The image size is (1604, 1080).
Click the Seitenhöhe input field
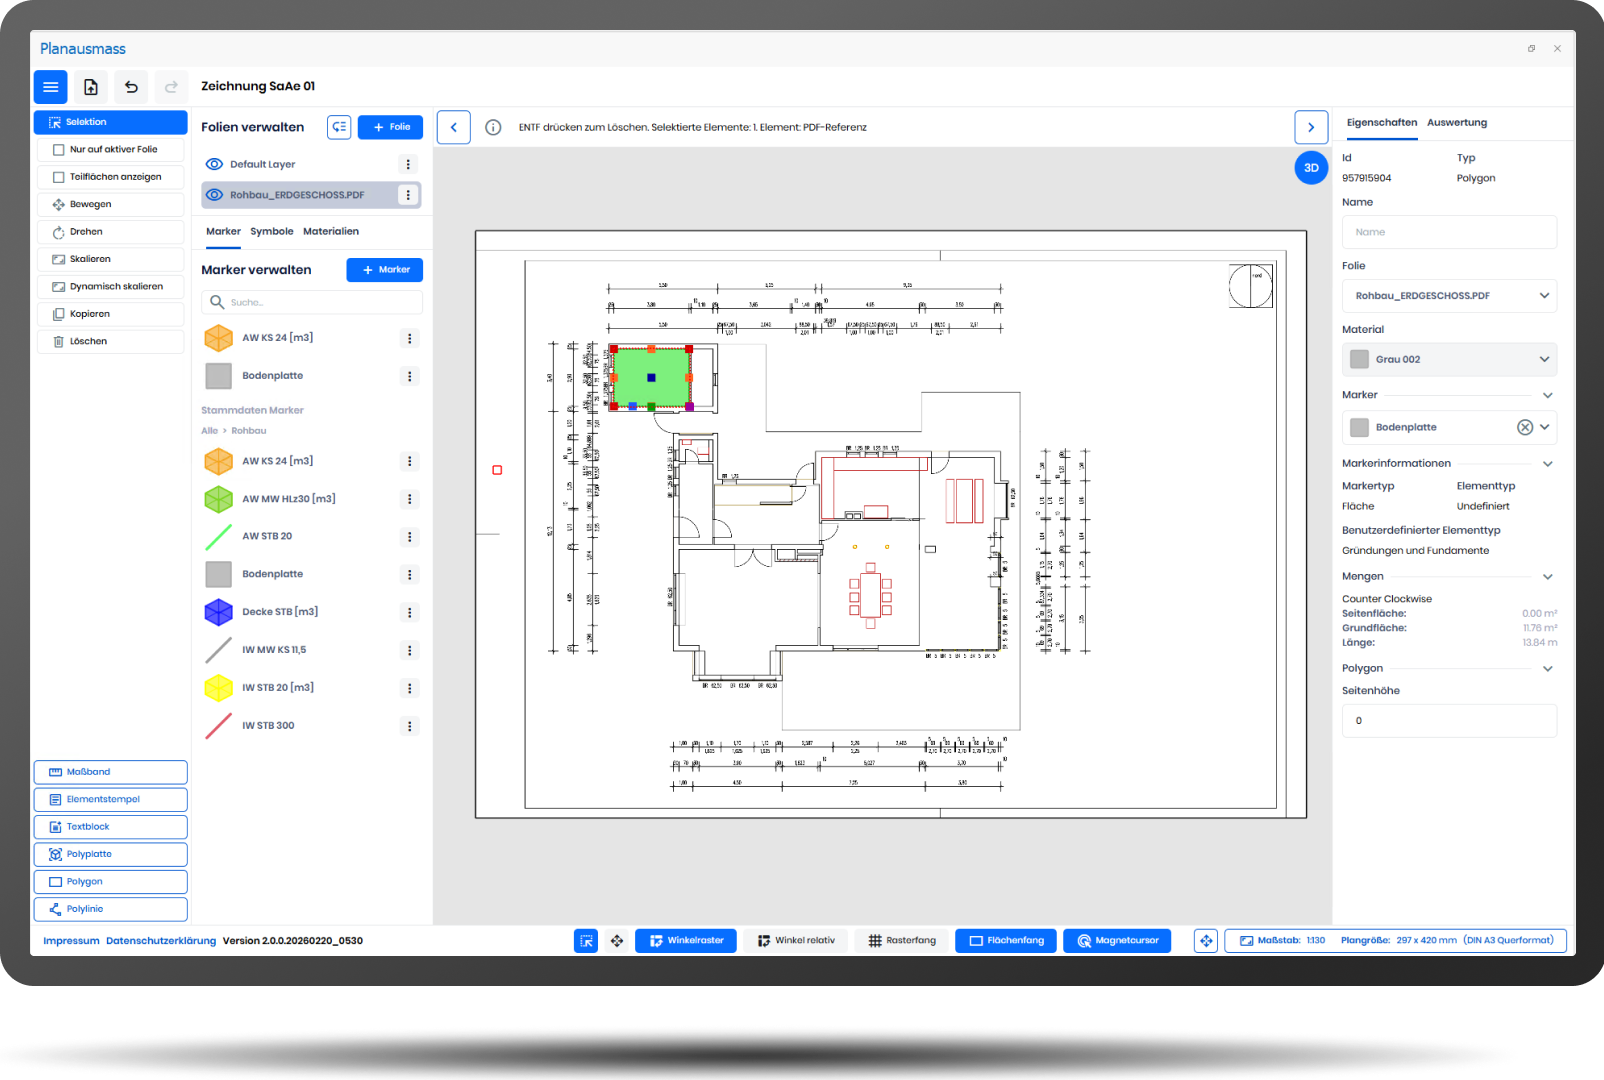[x=1449, y=721]
